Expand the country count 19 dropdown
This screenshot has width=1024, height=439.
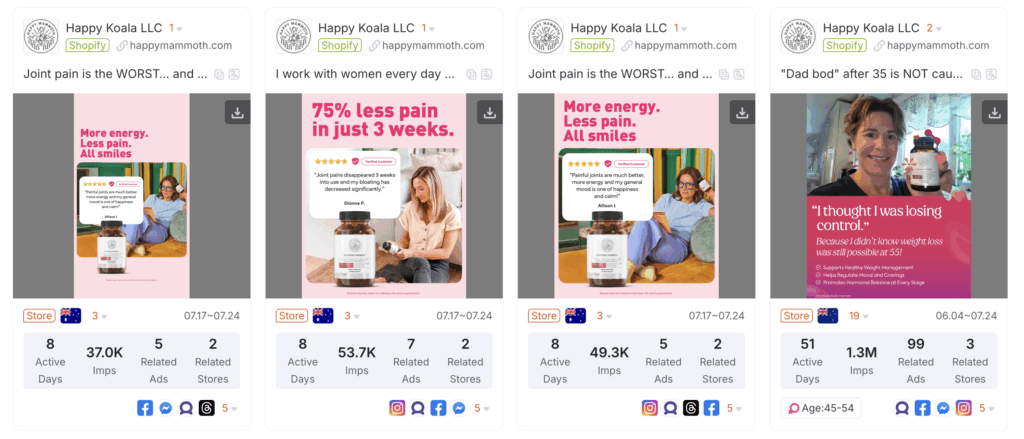click(859, 316)
